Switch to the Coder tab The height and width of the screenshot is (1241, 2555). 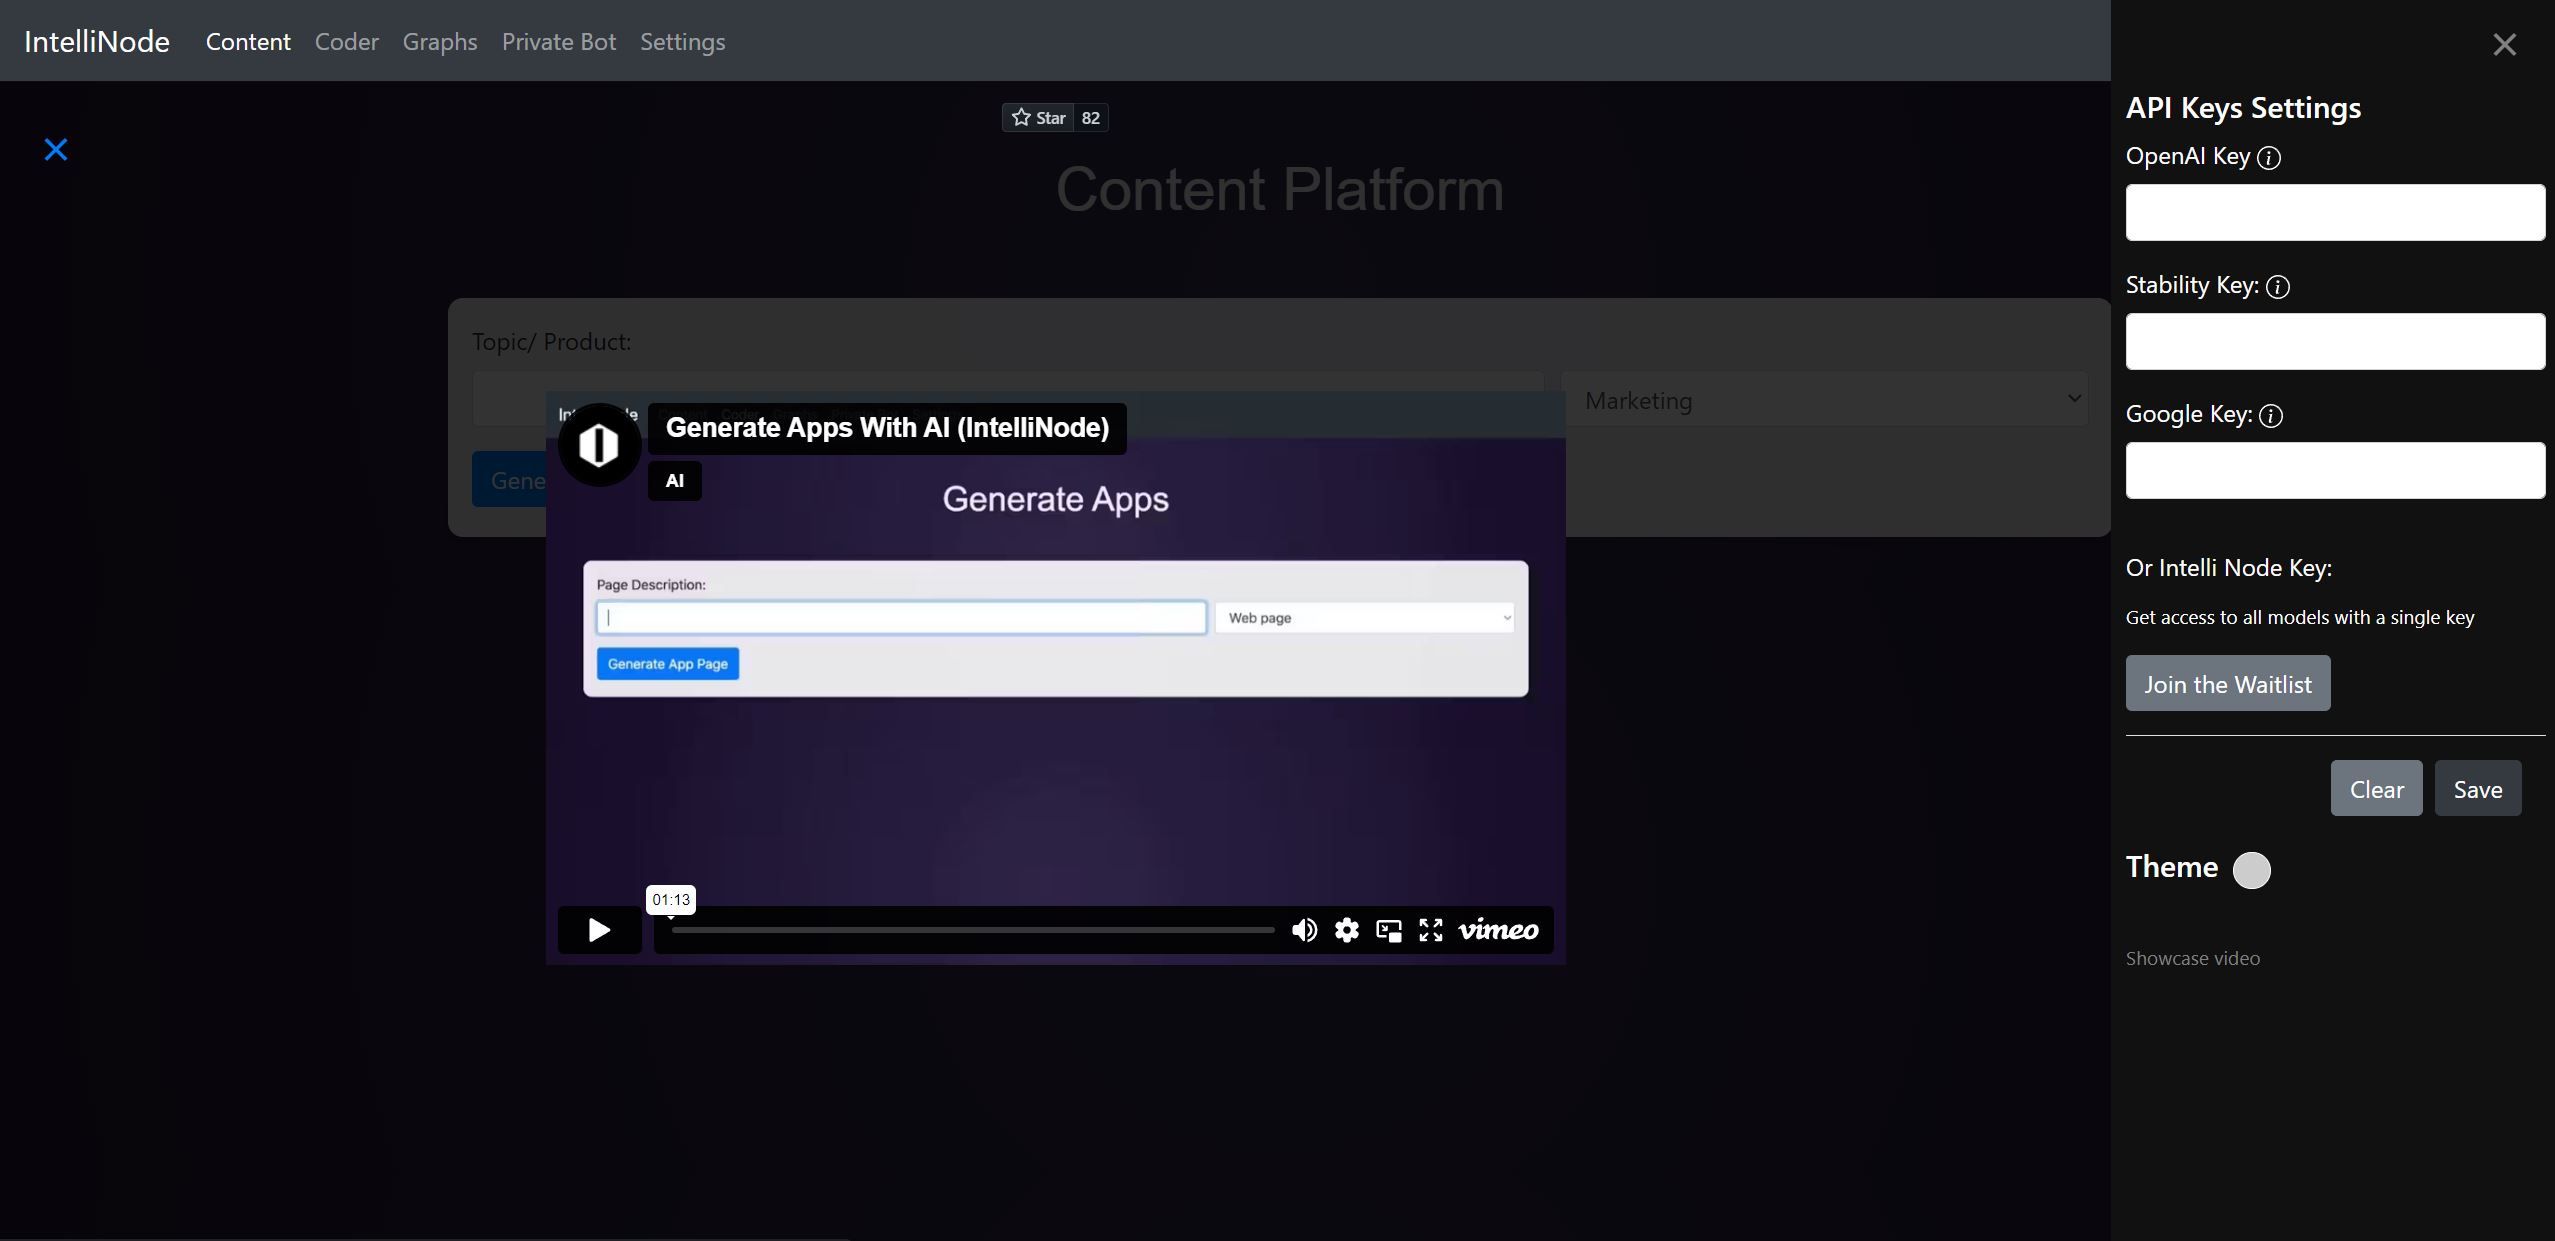tap(346, 42)
